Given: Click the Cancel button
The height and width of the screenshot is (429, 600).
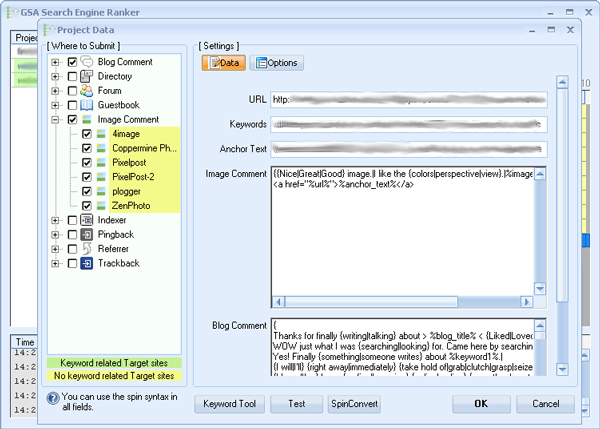Looking at the screenshot, I should (x=546, y=404).
